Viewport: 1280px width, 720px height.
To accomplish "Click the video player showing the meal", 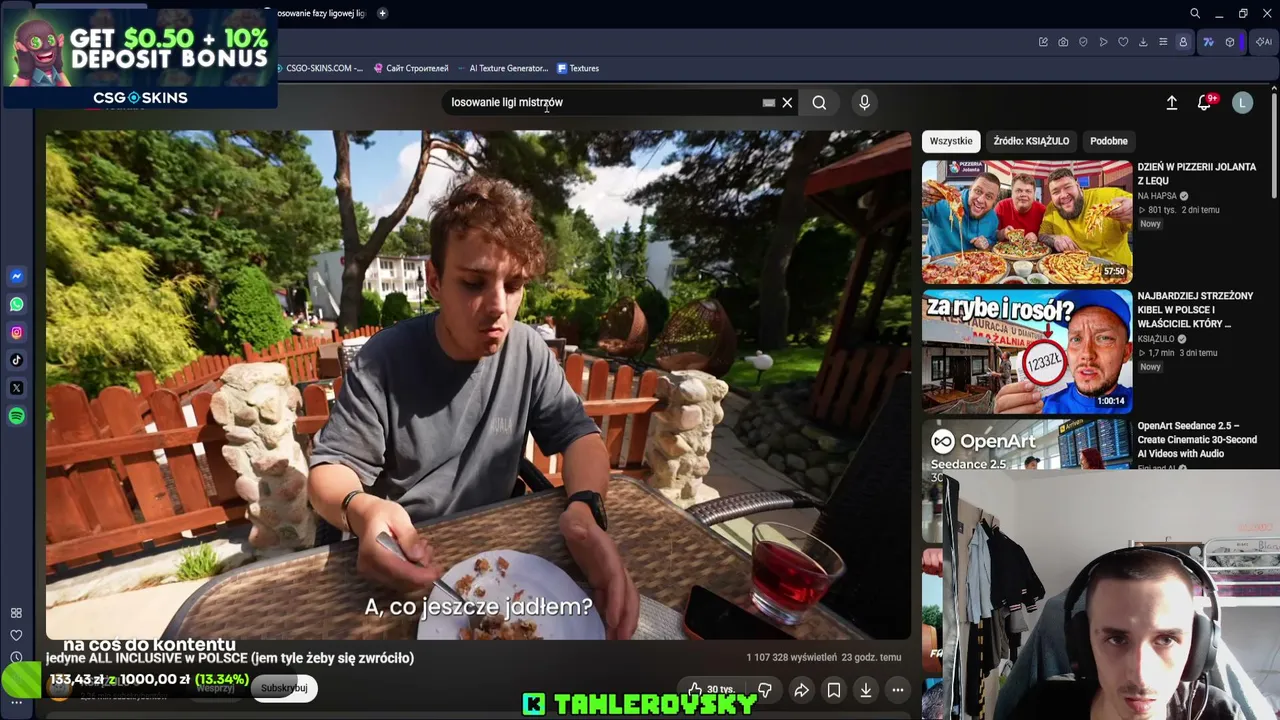I will (478, 385).
